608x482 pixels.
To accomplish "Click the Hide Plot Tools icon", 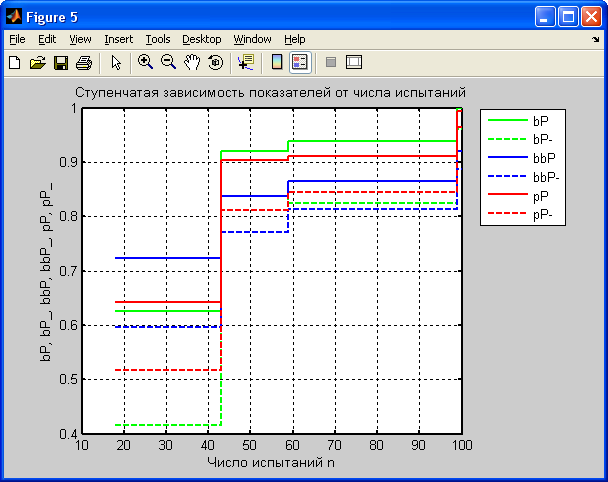I will [x=331, y=62].
